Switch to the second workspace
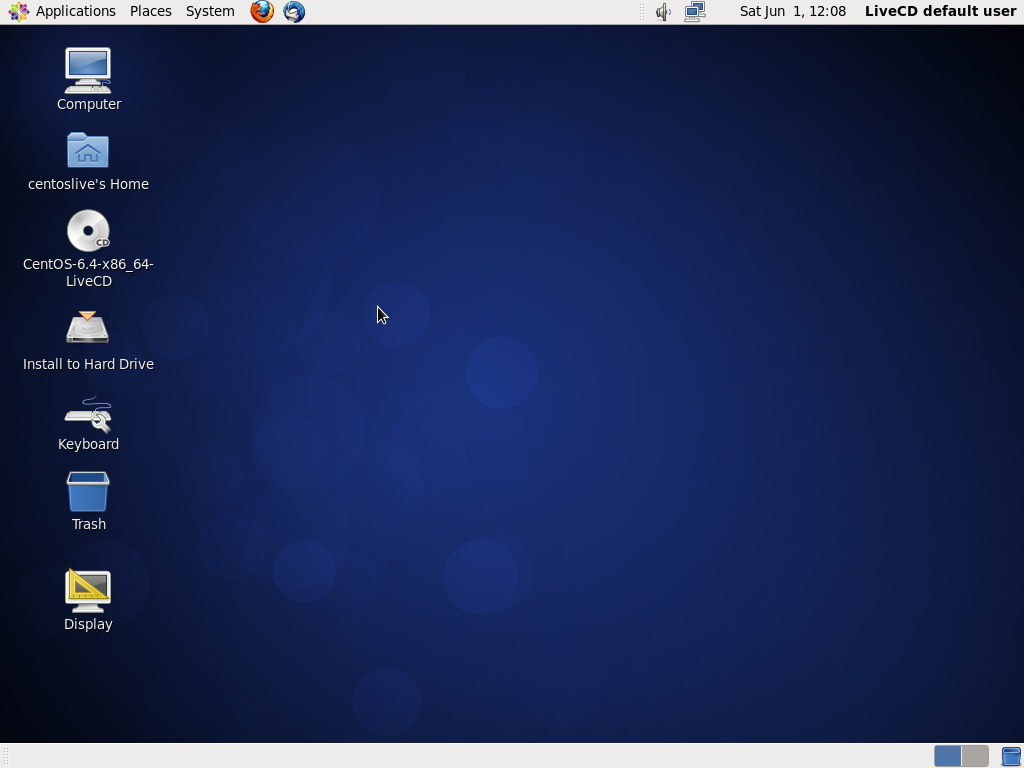The width and height of the screenshot is (1024, 768). (974, 756)
